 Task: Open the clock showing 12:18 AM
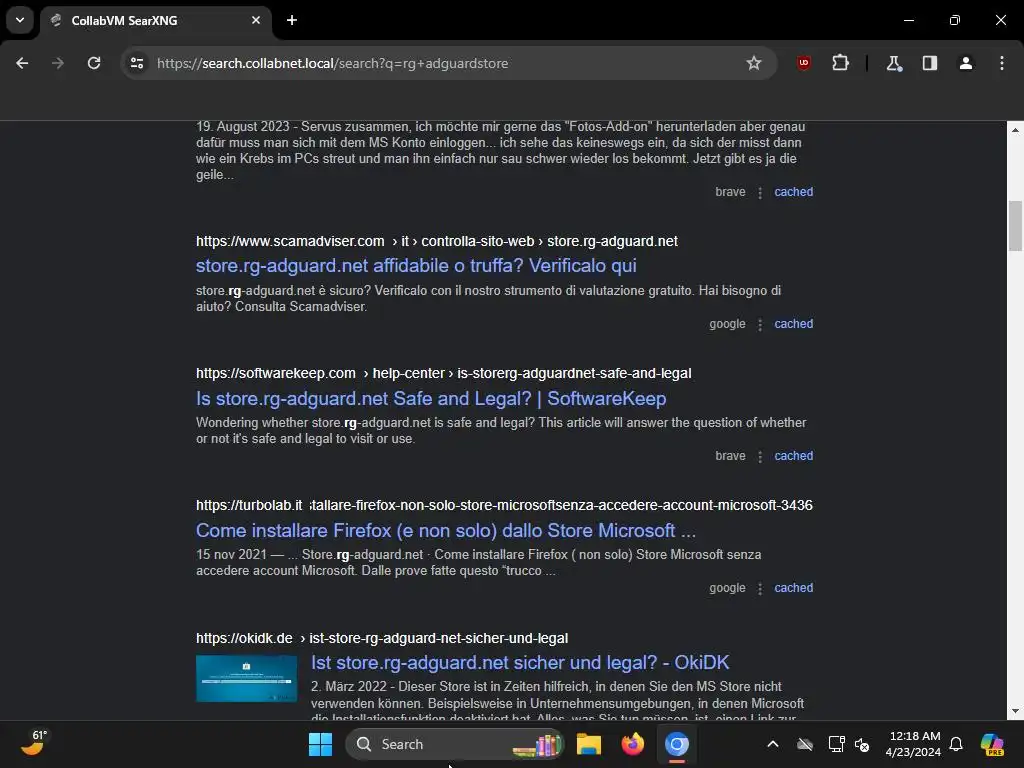[x=913, y=744]
